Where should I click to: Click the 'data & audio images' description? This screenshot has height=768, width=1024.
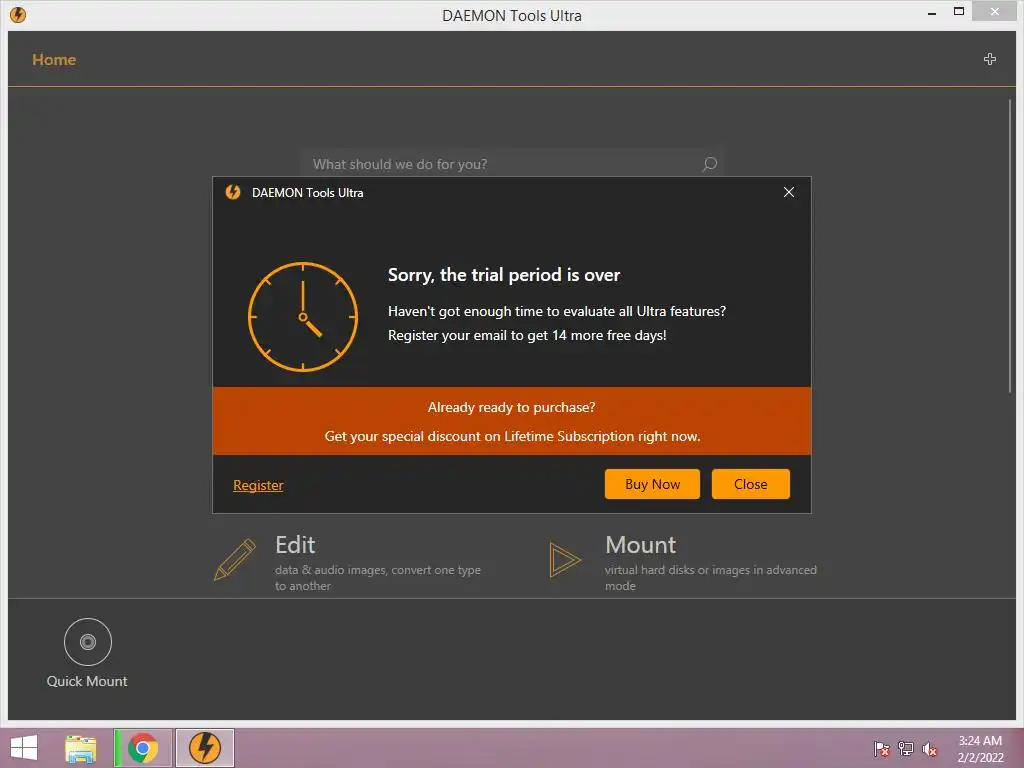click(x=377, y=577)
